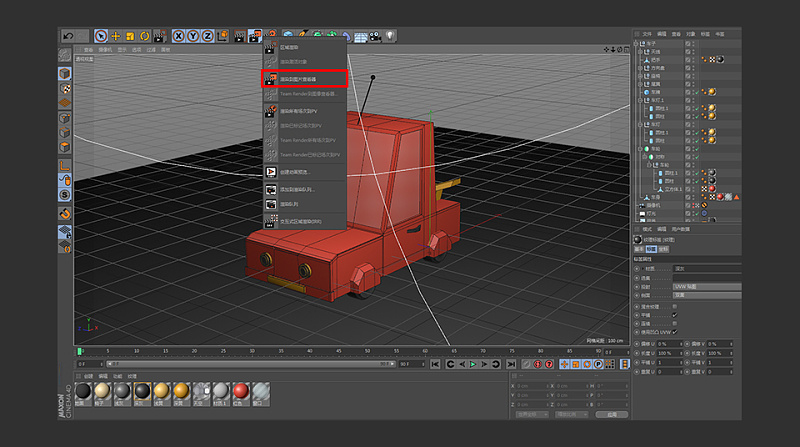Collapse the 车灯.1 group expander

(x=640, y=100)
